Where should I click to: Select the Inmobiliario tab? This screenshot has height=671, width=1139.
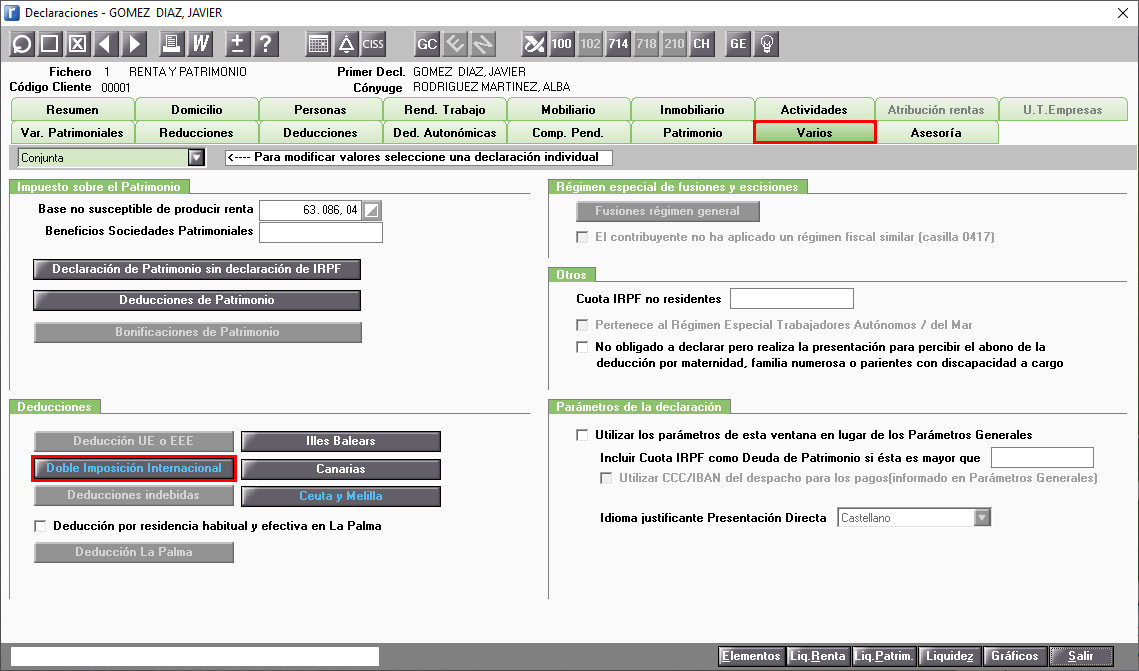(x=692, y=110)
